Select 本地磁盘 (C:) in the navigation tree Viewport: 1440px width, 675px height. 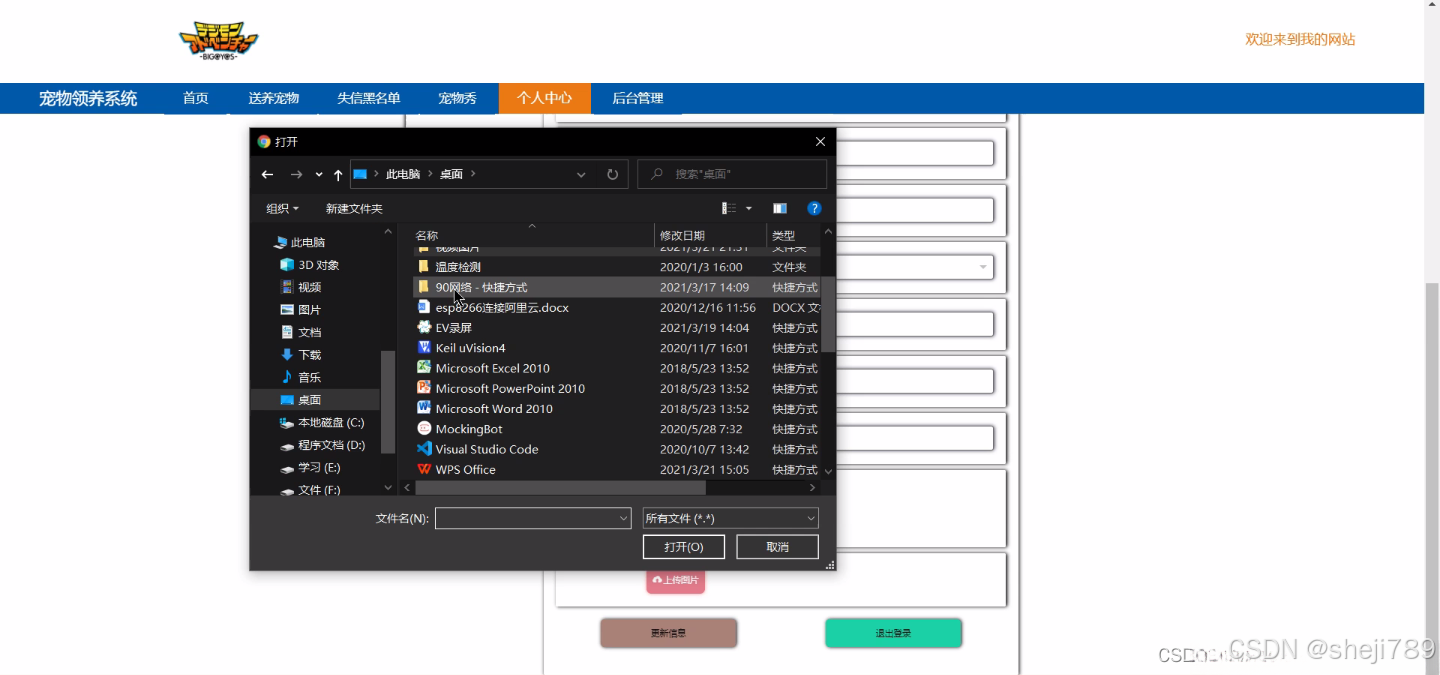(x=331, y=422)
